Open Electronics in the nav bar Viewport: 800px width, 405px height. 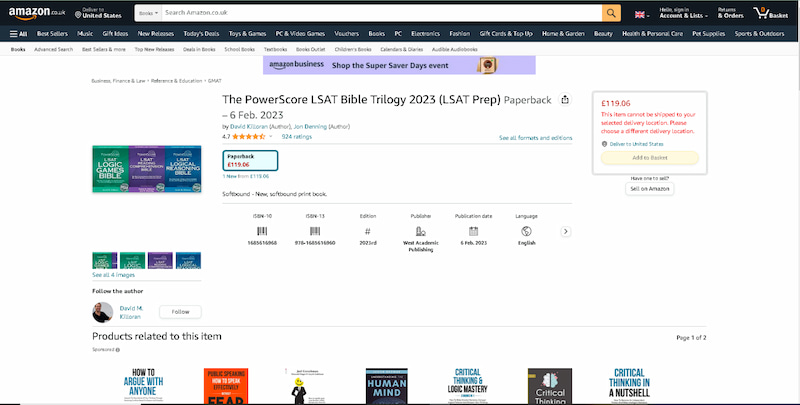click(x=426, y=34)
